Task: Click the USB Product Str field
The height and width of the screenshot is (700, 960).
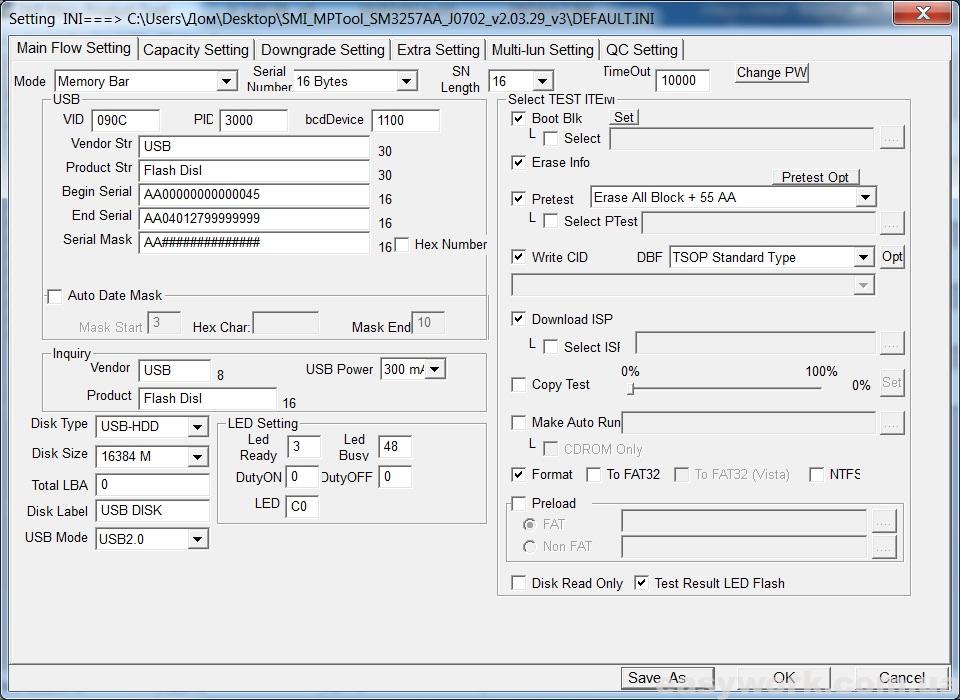Action: point(254,170)
